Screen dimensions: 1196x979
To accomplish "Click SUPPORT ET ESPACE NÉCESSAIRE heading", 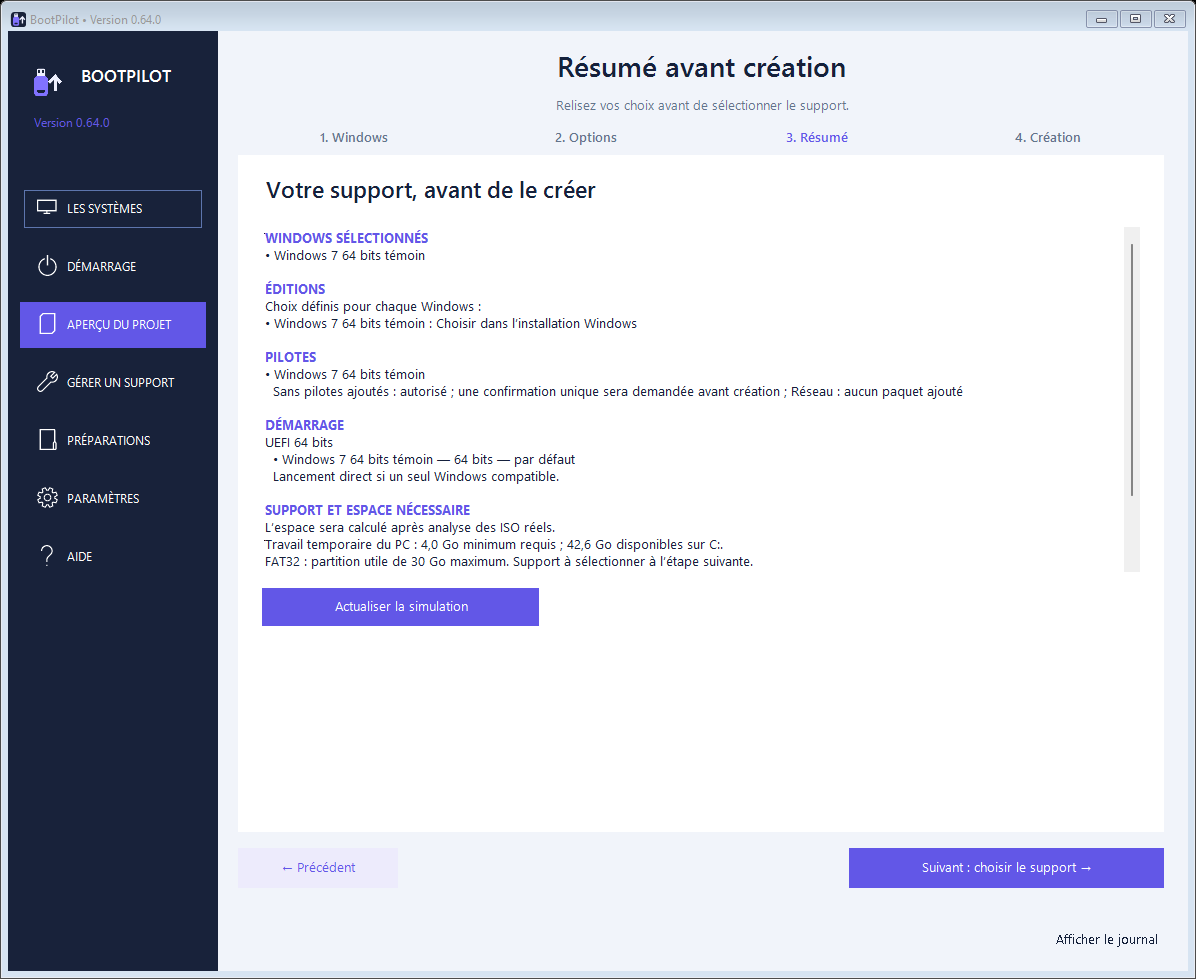I will coord(368,510).
